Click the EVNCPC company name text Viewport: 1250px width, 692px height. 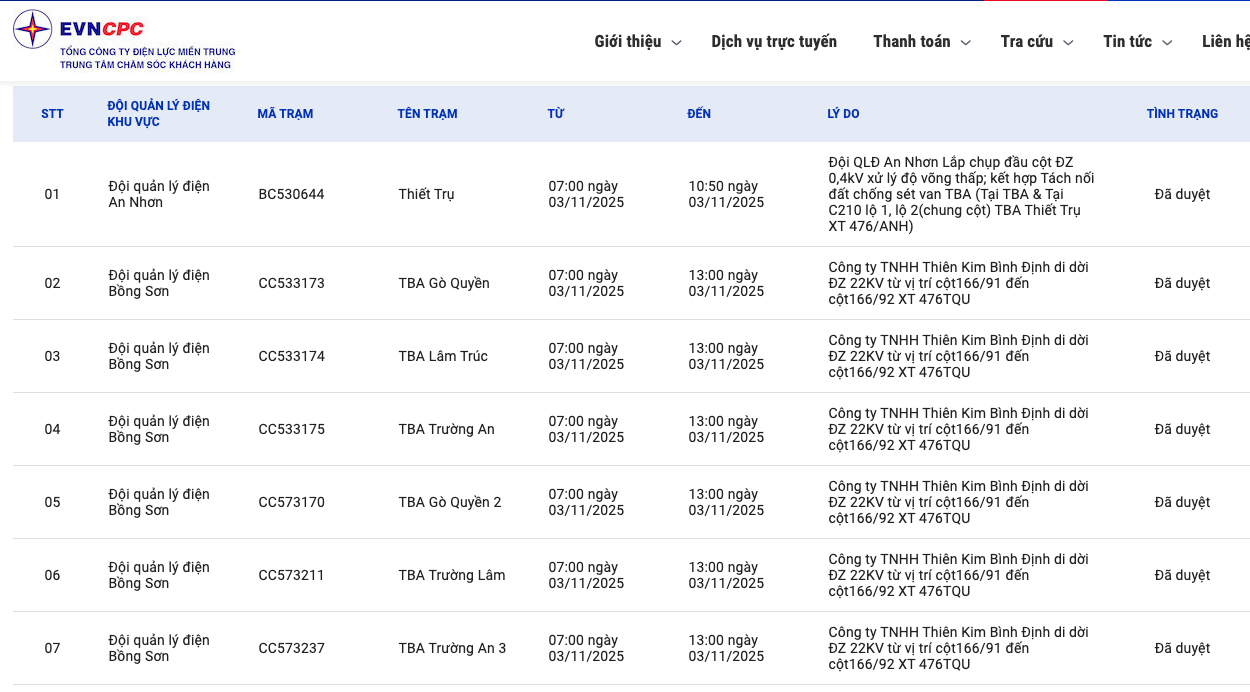[102, 28]
